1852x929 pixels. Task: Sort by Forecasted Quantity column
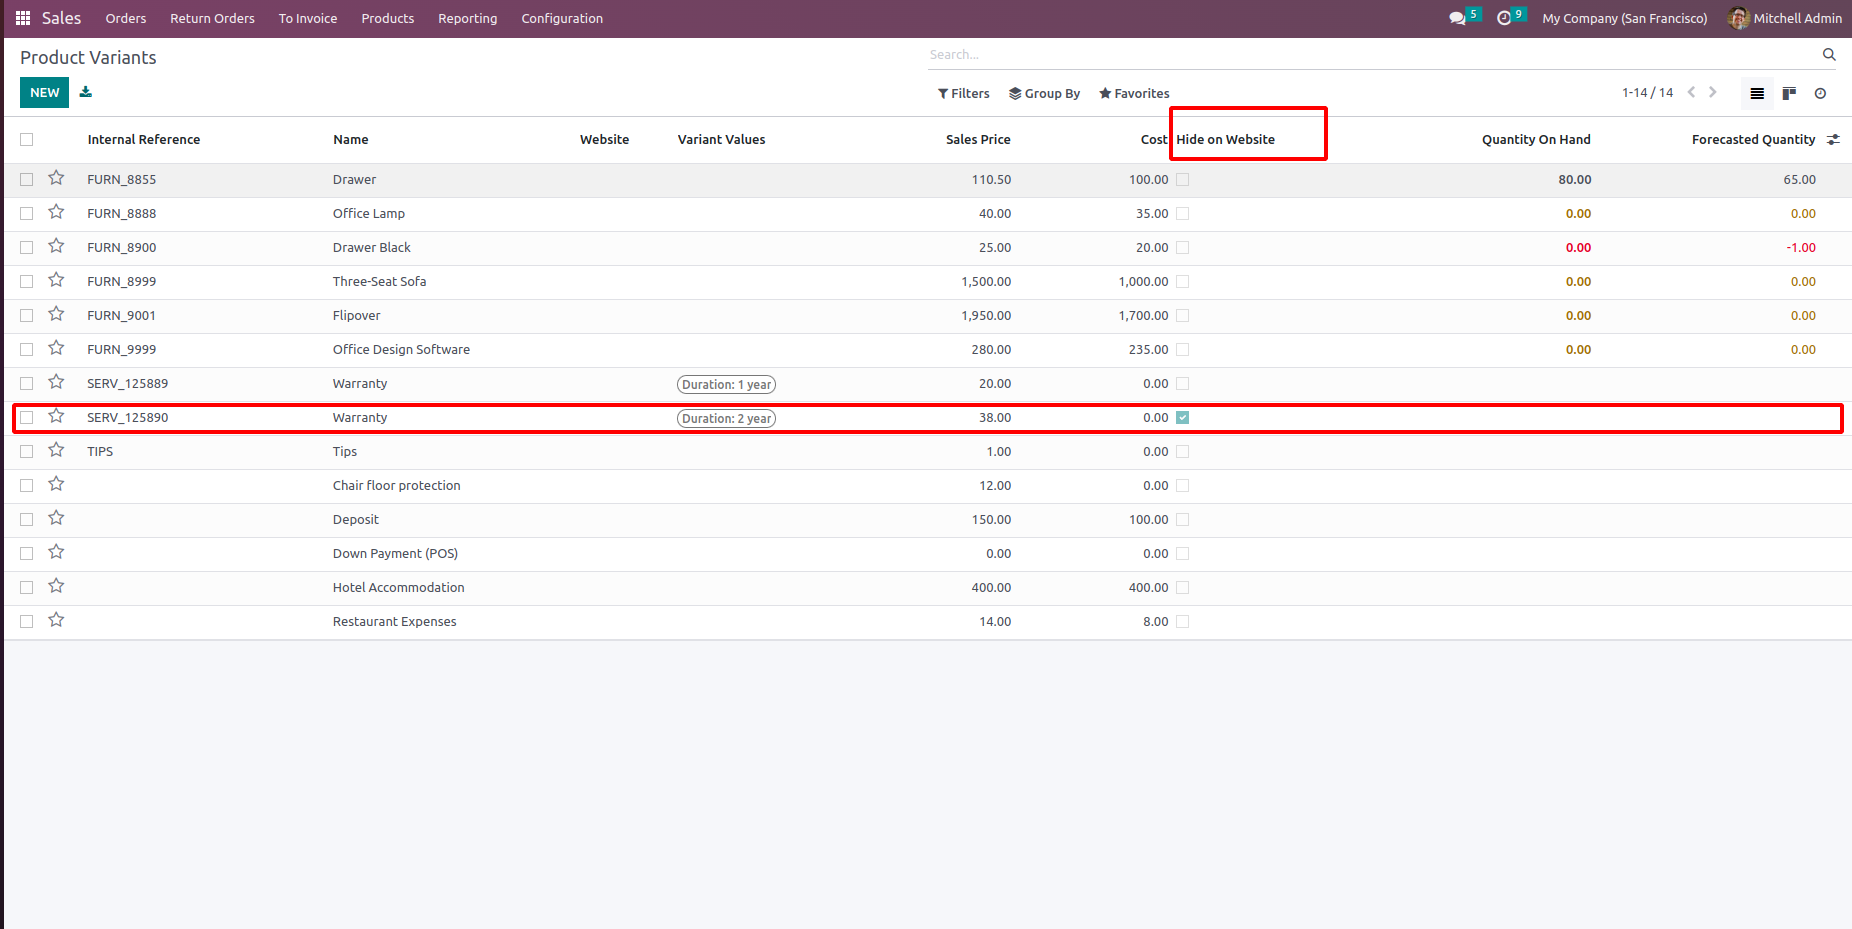coord(1754,140)
